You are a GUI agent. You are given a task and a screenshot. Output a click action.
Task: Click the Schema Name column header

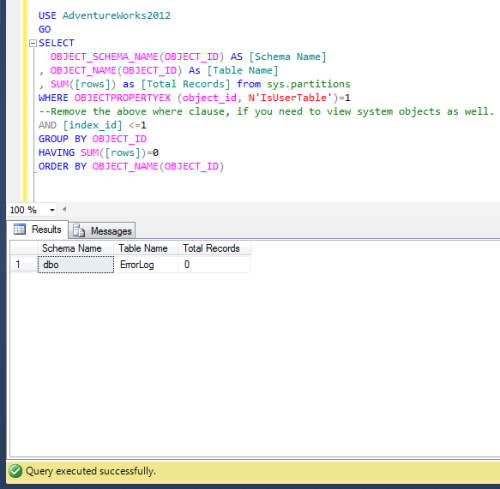coord(76,248)
